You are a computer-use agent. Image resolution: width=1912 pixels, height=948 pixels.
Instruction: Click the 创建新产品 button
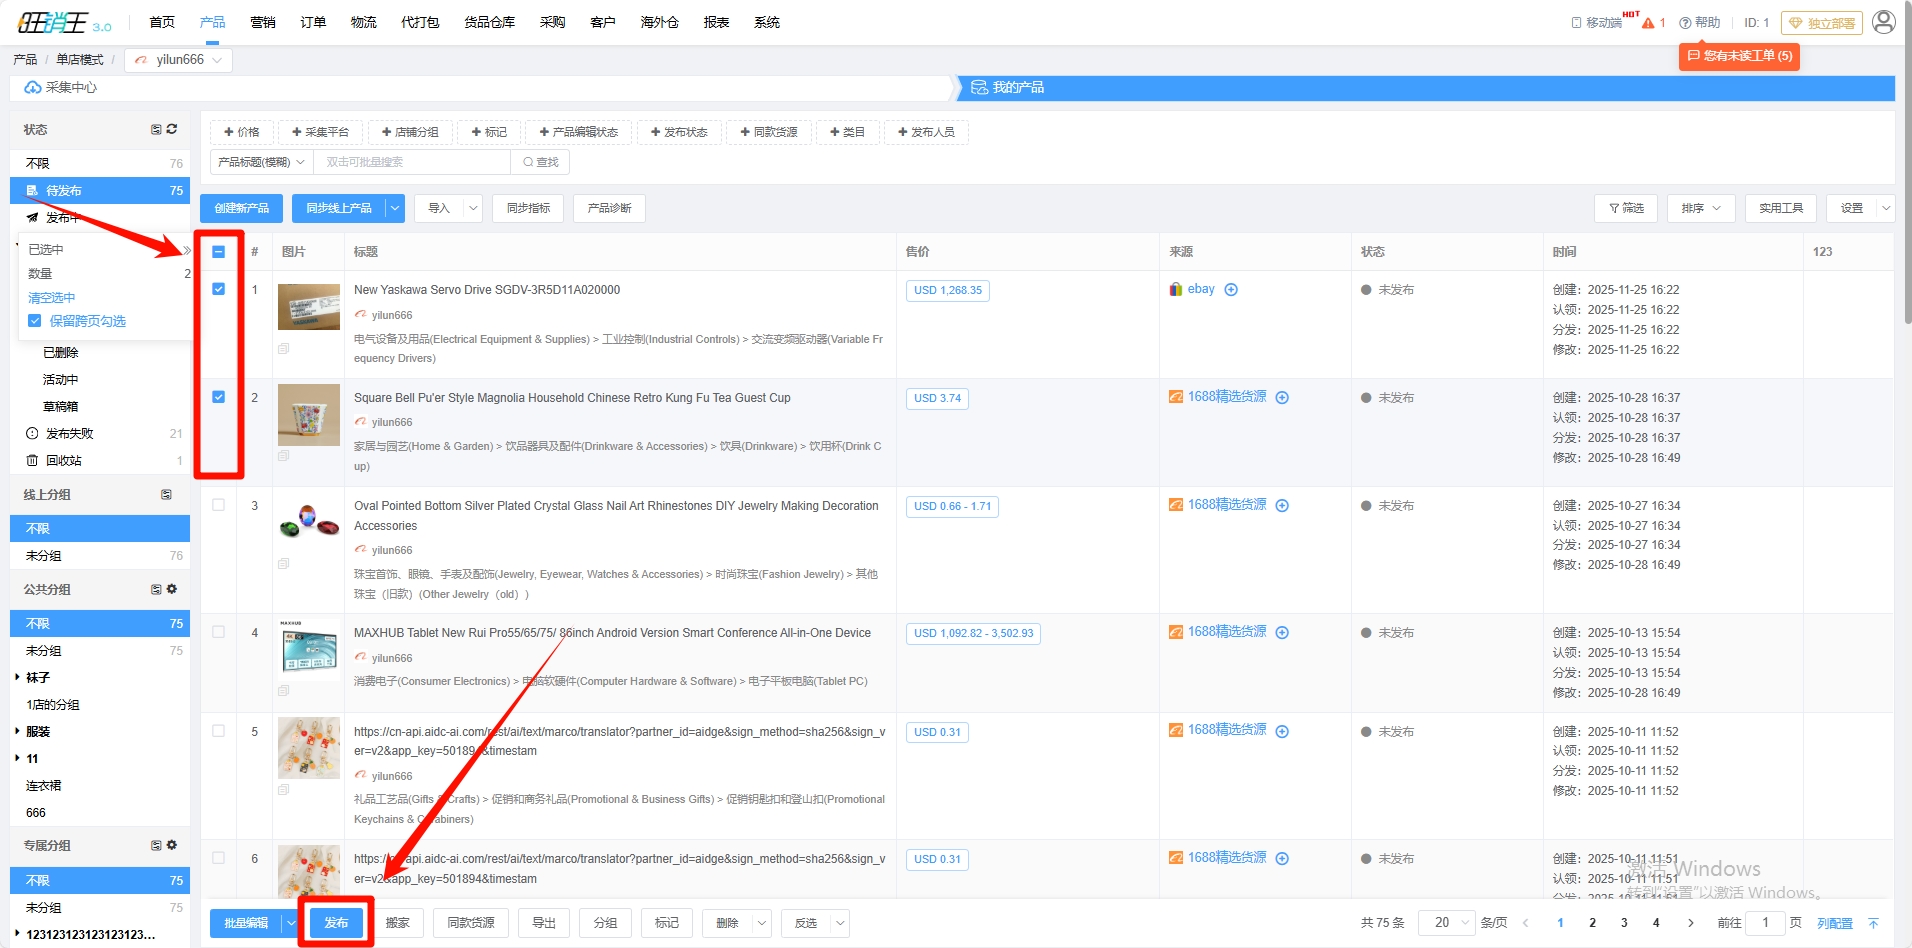click(x=241, y=208)
